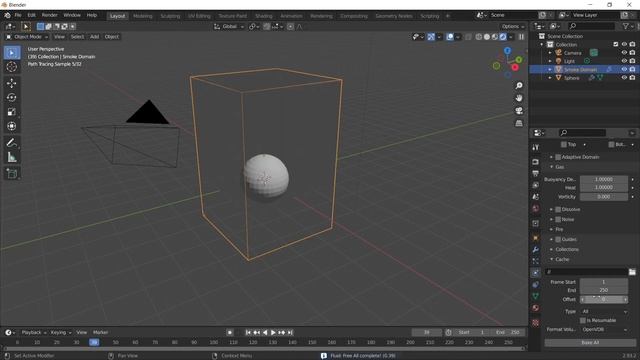Adjust the Vorticity slider

click(604, 197)
